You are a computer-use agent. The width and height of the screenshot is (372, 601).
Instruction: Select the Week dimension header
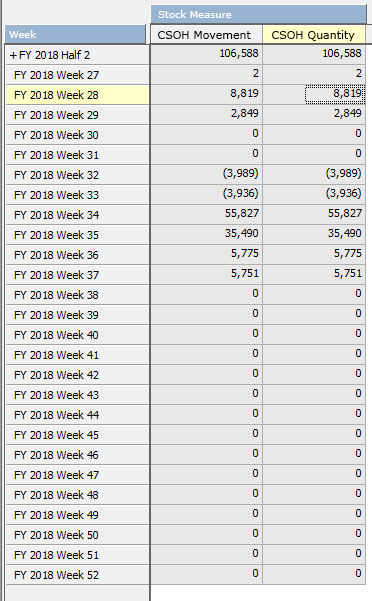pos(75,34)
